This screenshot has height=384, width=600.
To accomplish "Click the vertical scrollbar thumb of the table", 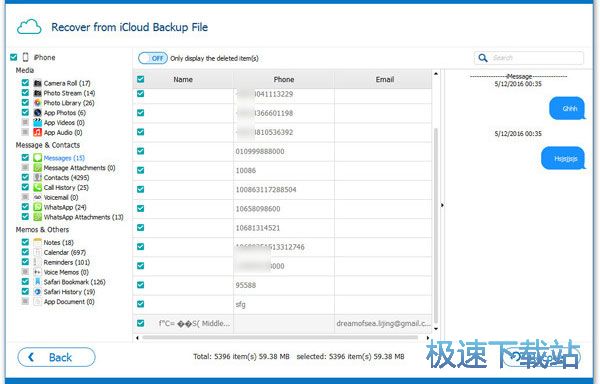I will pyautogui.click(x=436, y=226).
